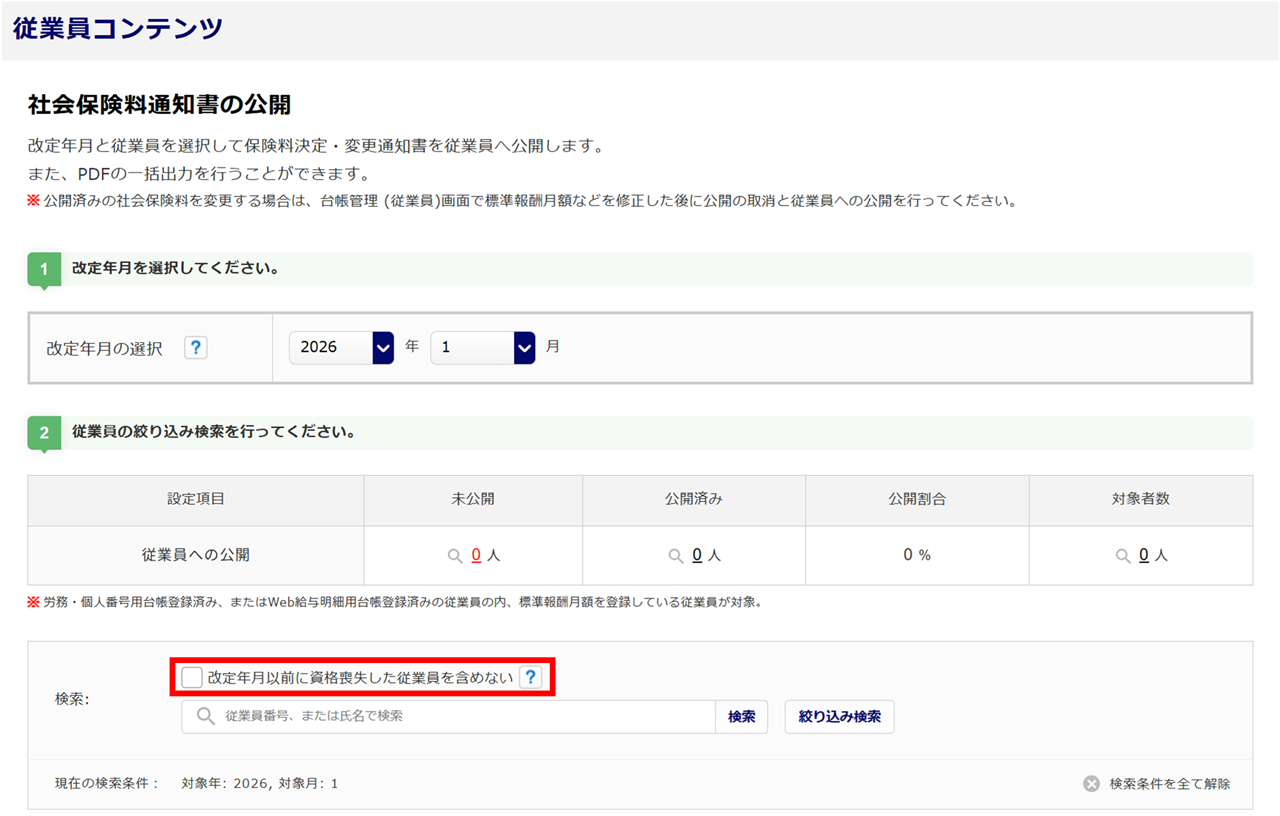The width and height of the screenshot is (1280, 816).
Task: Click the 社会保険料通知書の公開 heading
Action: (160, 105)
